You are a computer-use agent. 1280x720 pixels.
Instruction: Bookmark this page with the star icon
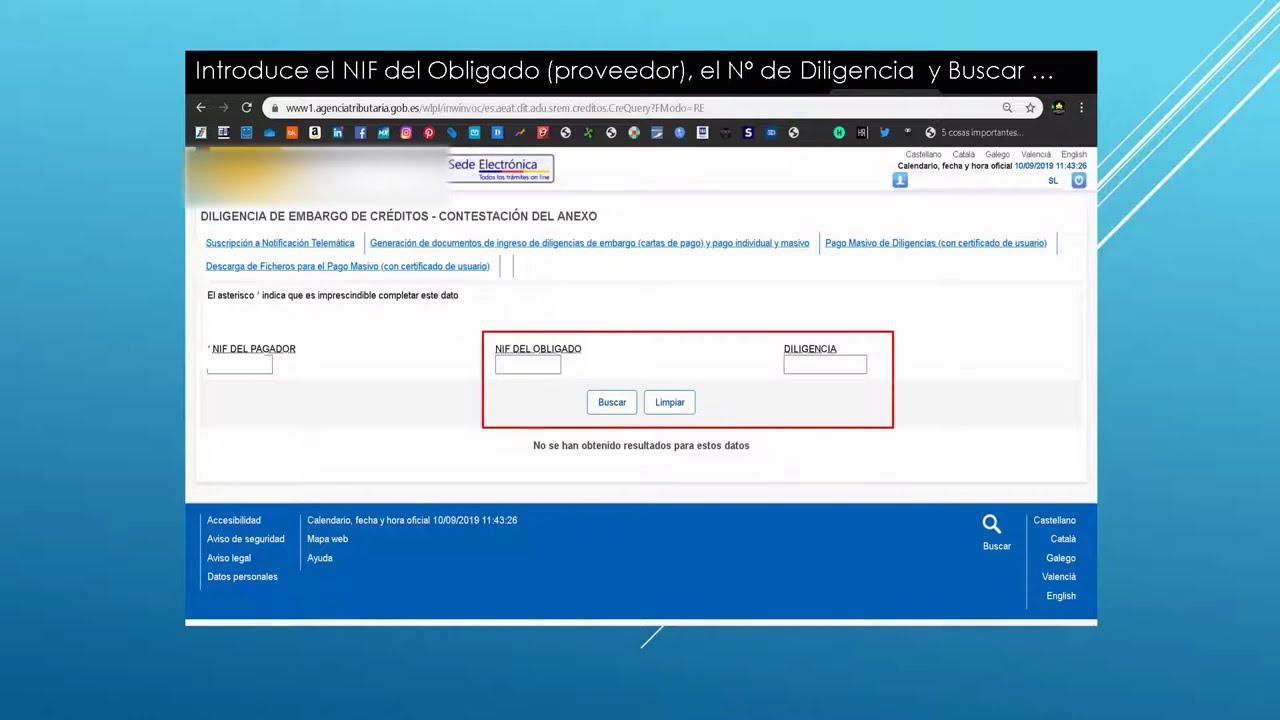(1029, 107)
